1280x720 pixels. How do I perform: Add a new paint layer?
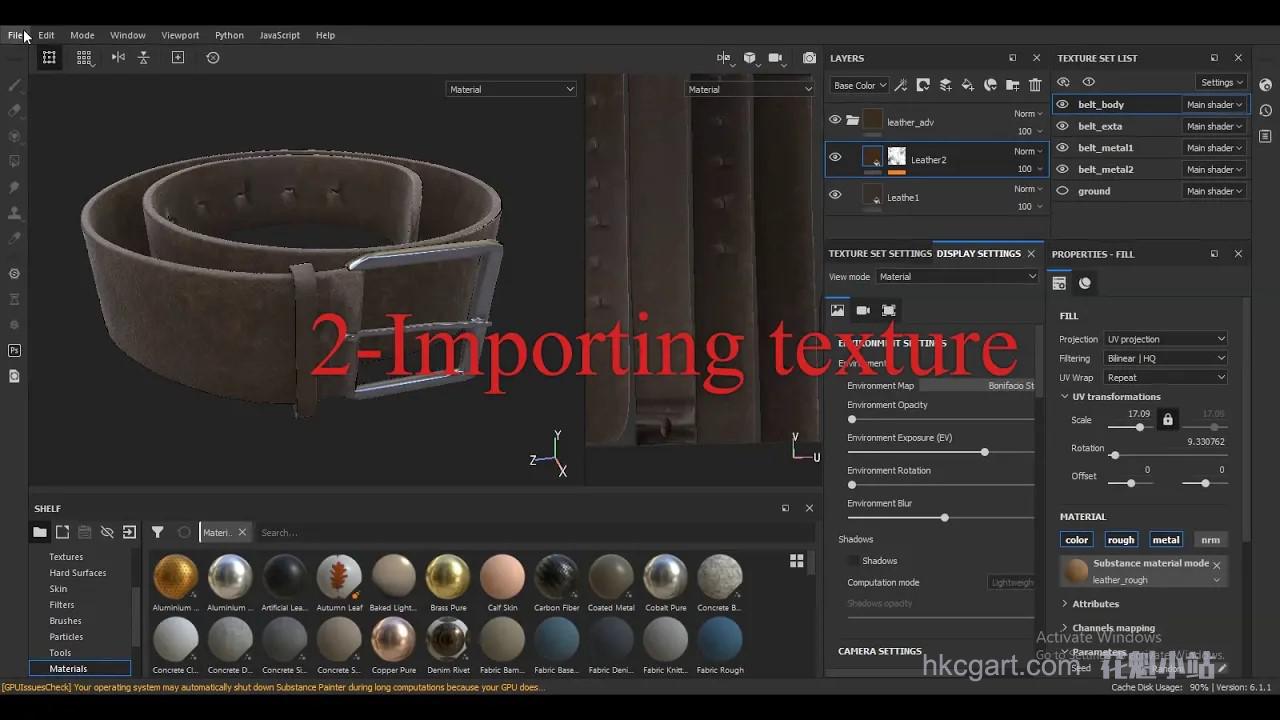(x=945, y=85)
